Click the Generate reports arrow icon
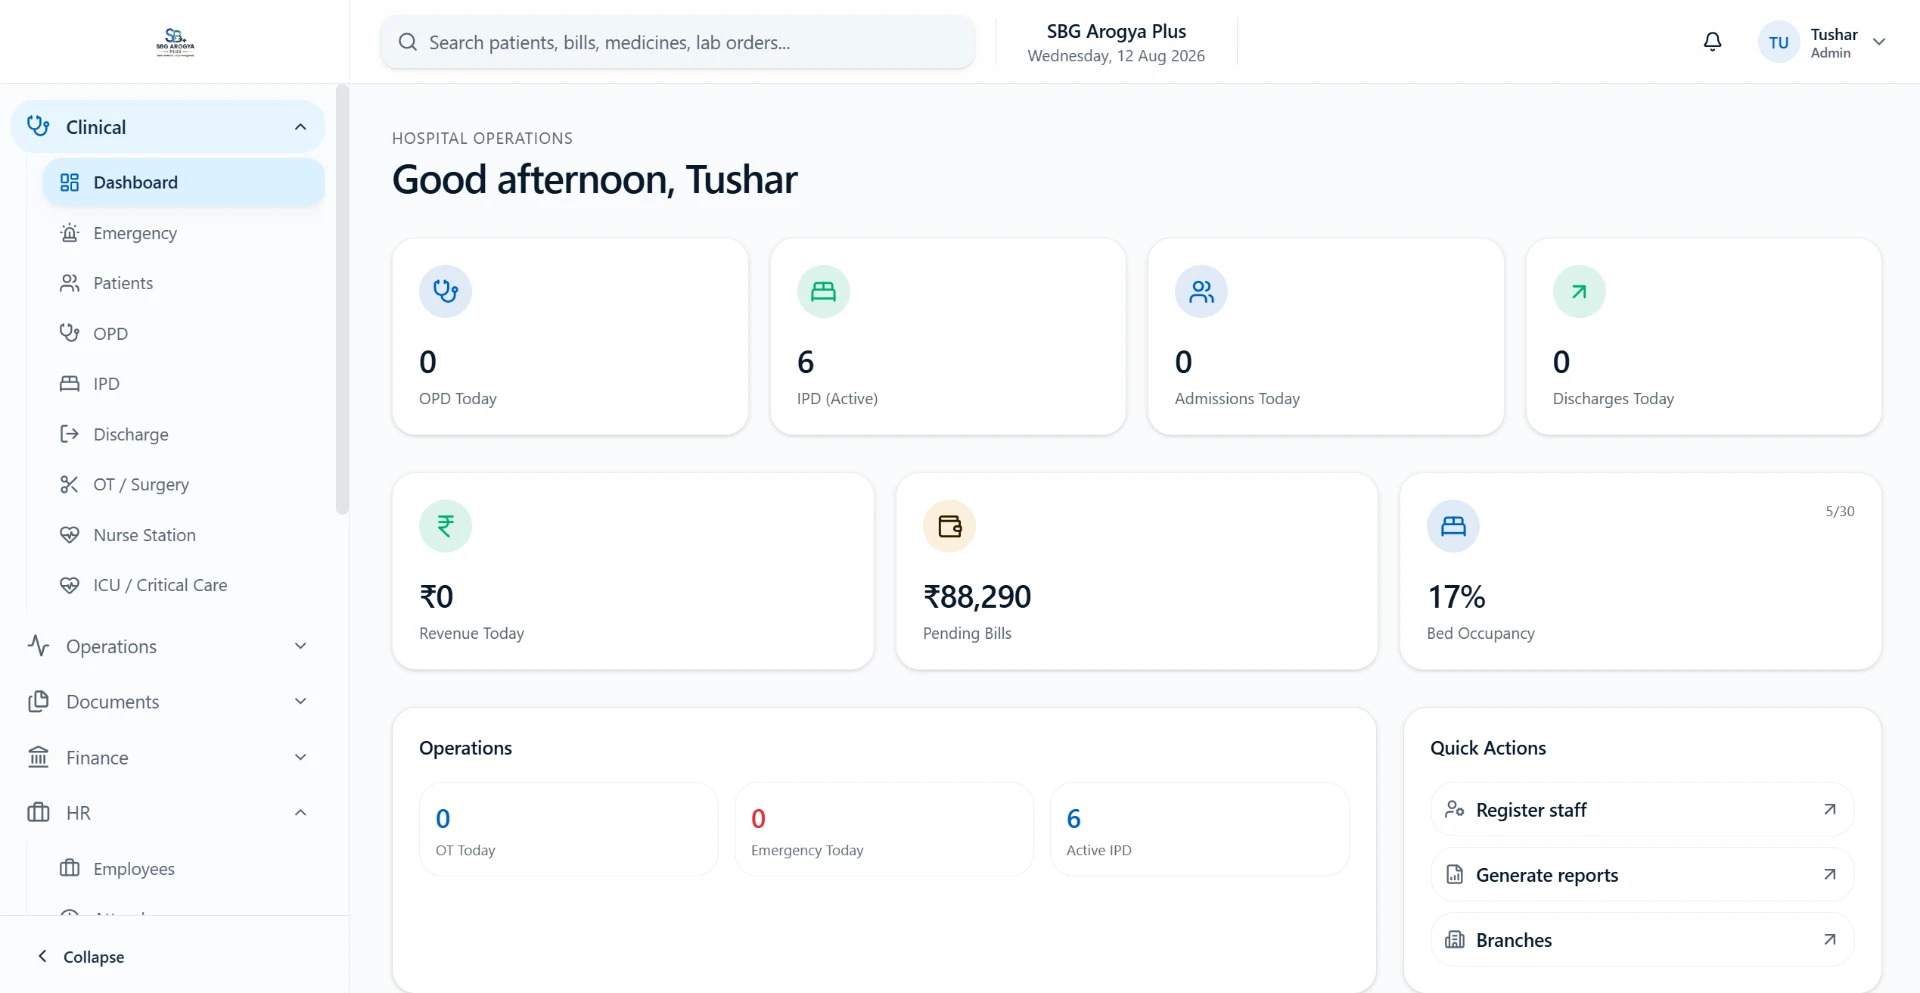This screenshot has height=993, width=1920. pyautogui.click(x=1829, y=874)
